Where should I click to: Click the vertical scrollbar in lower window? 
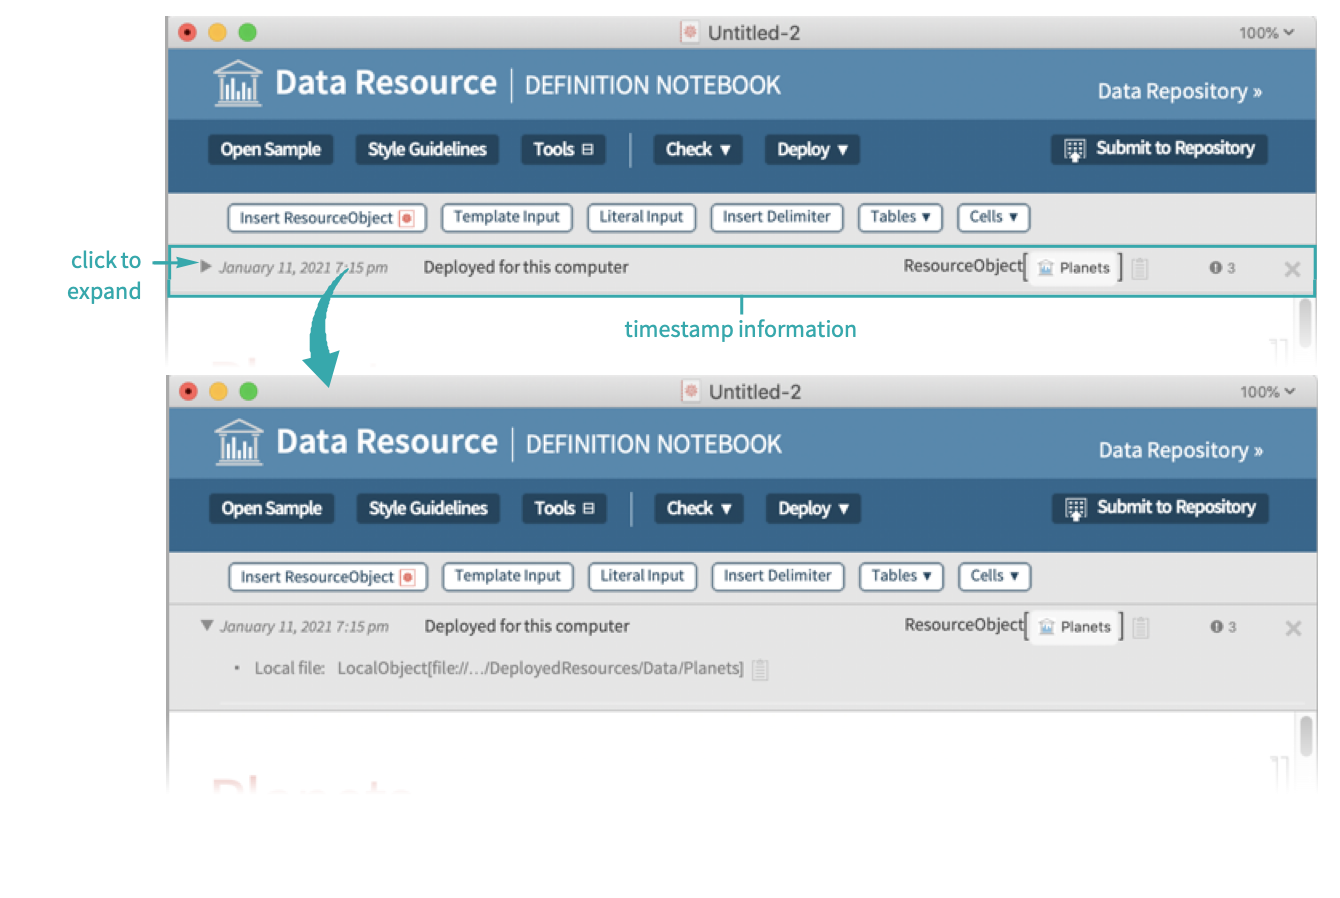pyautogui.click(x=1305, y=736)
